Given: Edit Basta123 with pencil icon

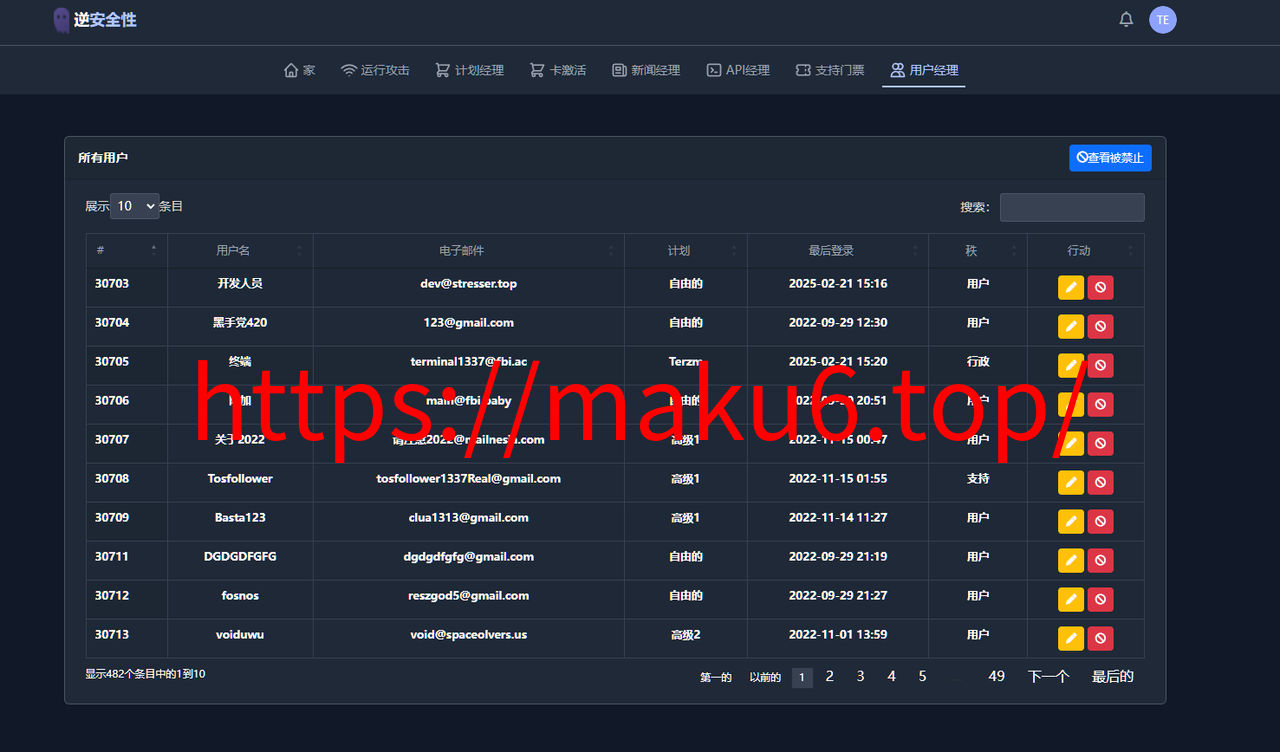Looking at the screenshot, I should point(1071,521).
